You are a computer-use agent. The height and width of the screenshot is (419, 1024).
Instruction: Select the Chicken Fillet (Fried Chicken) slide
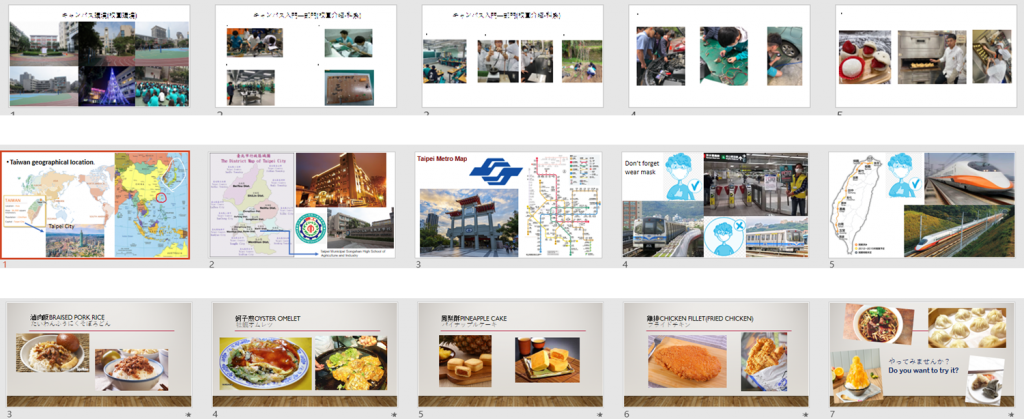pyautogui.click(x=714, y=354)
